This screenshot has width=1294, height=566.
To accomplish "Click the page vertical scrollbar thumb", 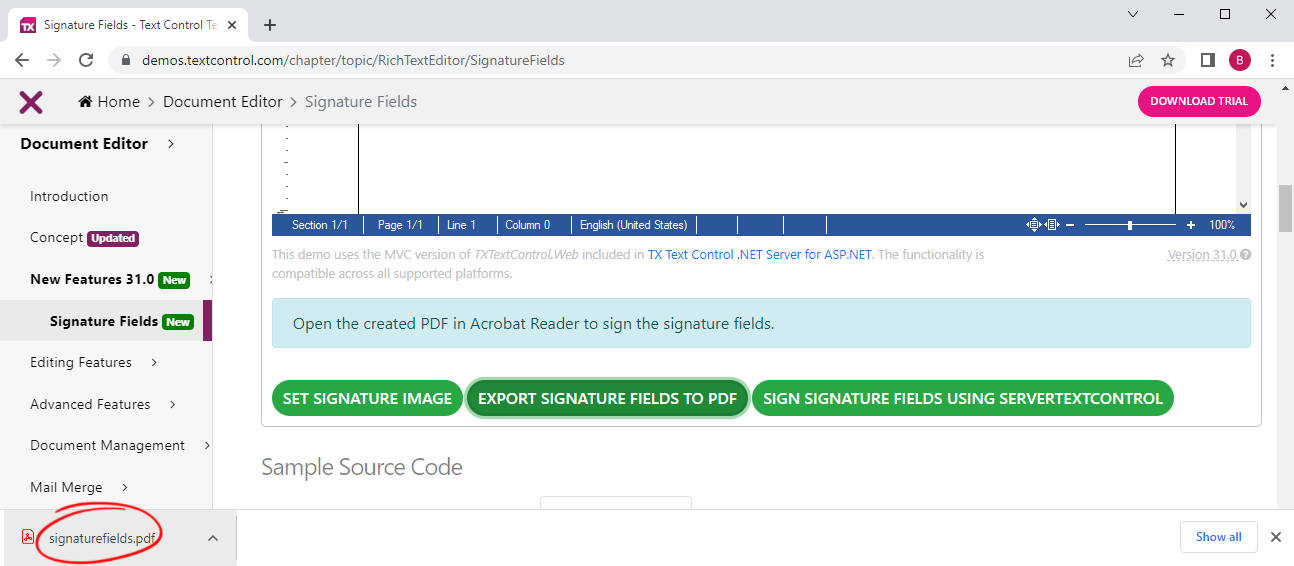I will [x=1285, y=209].
